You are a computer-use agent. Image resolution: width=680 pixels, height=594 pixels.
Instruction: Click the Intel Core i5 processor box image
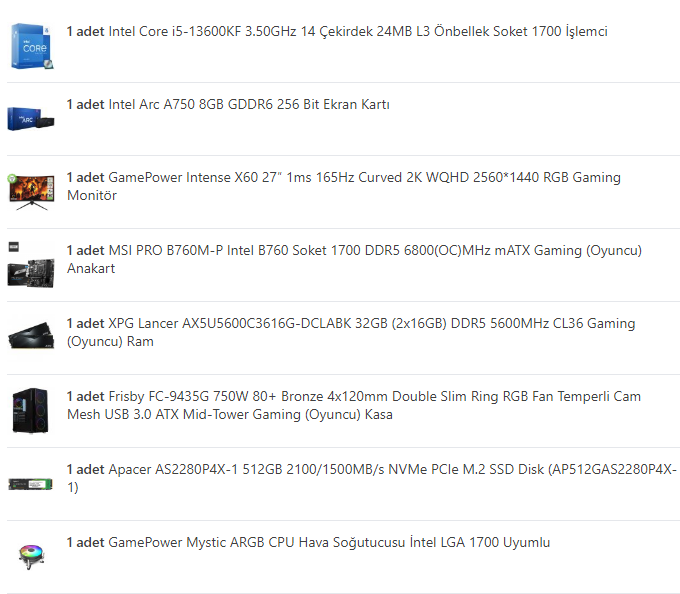pos(32,46)
